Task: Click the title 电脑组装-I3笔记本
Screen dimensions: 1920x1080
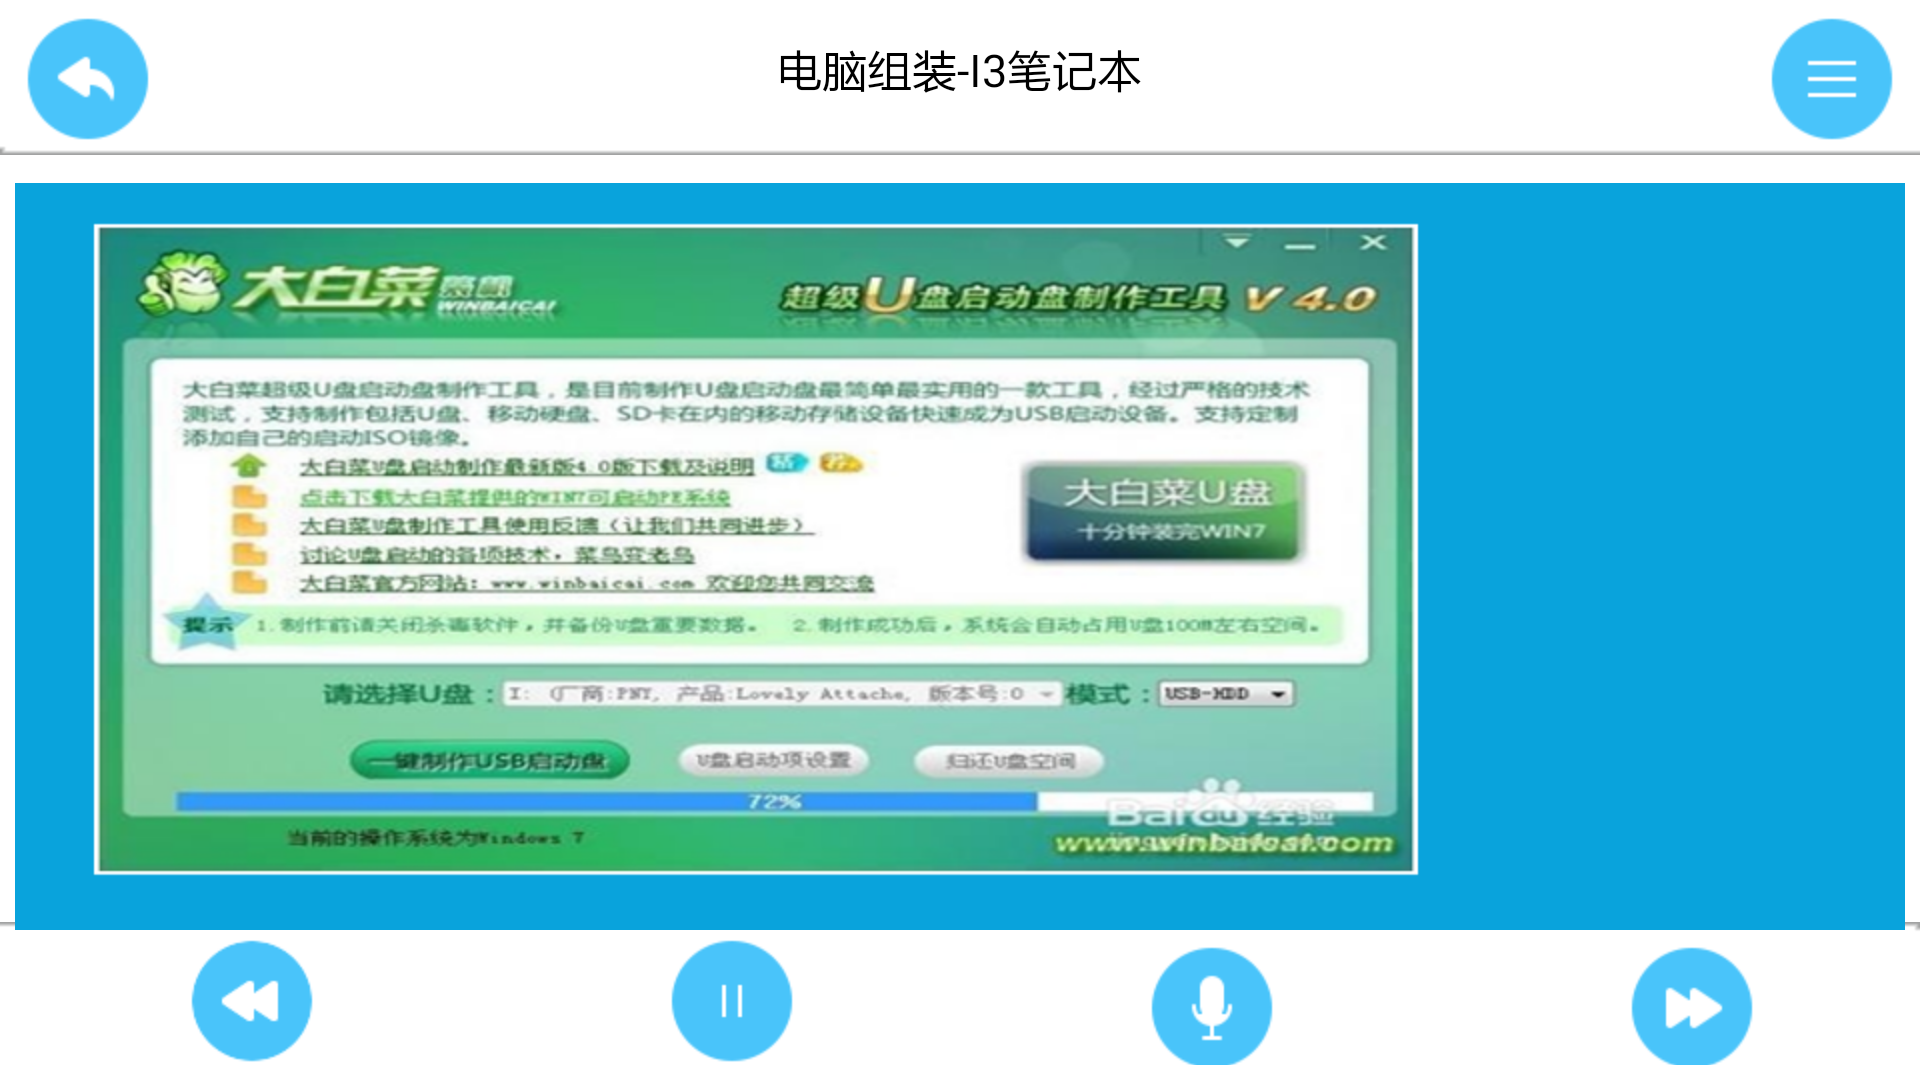Action: click(959, 73)
